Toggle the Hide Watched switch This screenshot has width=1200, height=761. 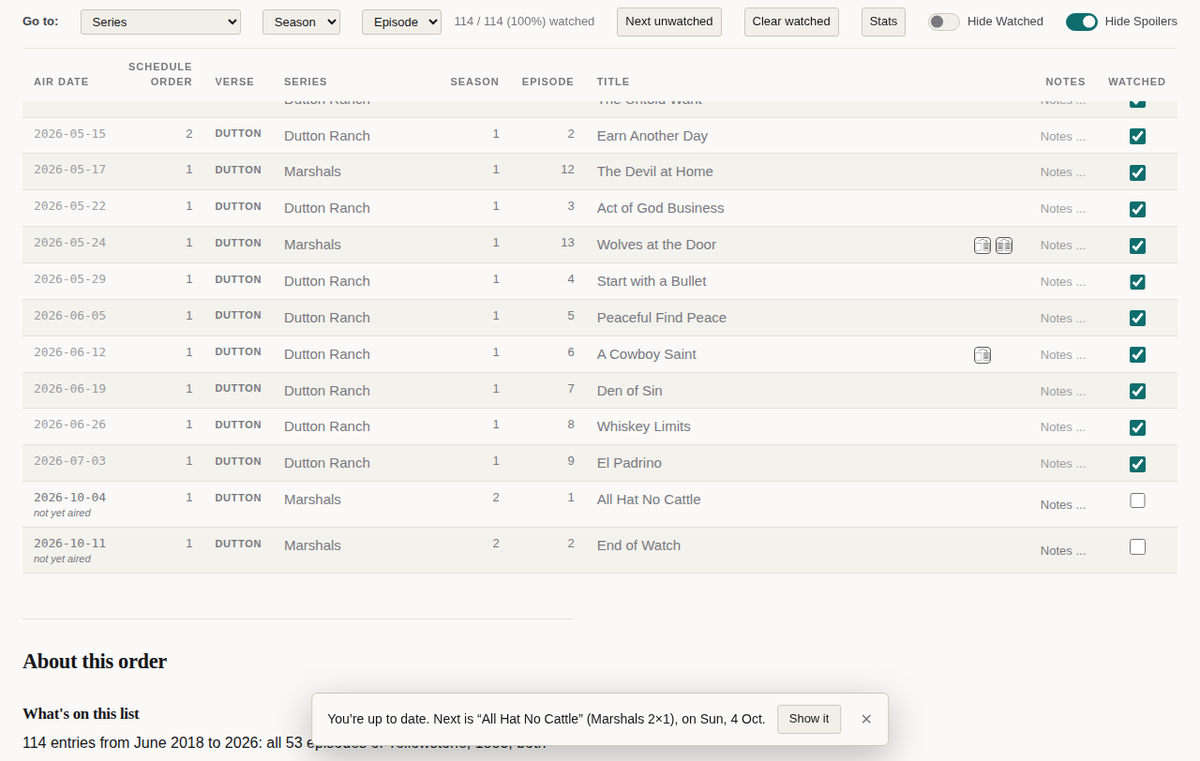944,22
